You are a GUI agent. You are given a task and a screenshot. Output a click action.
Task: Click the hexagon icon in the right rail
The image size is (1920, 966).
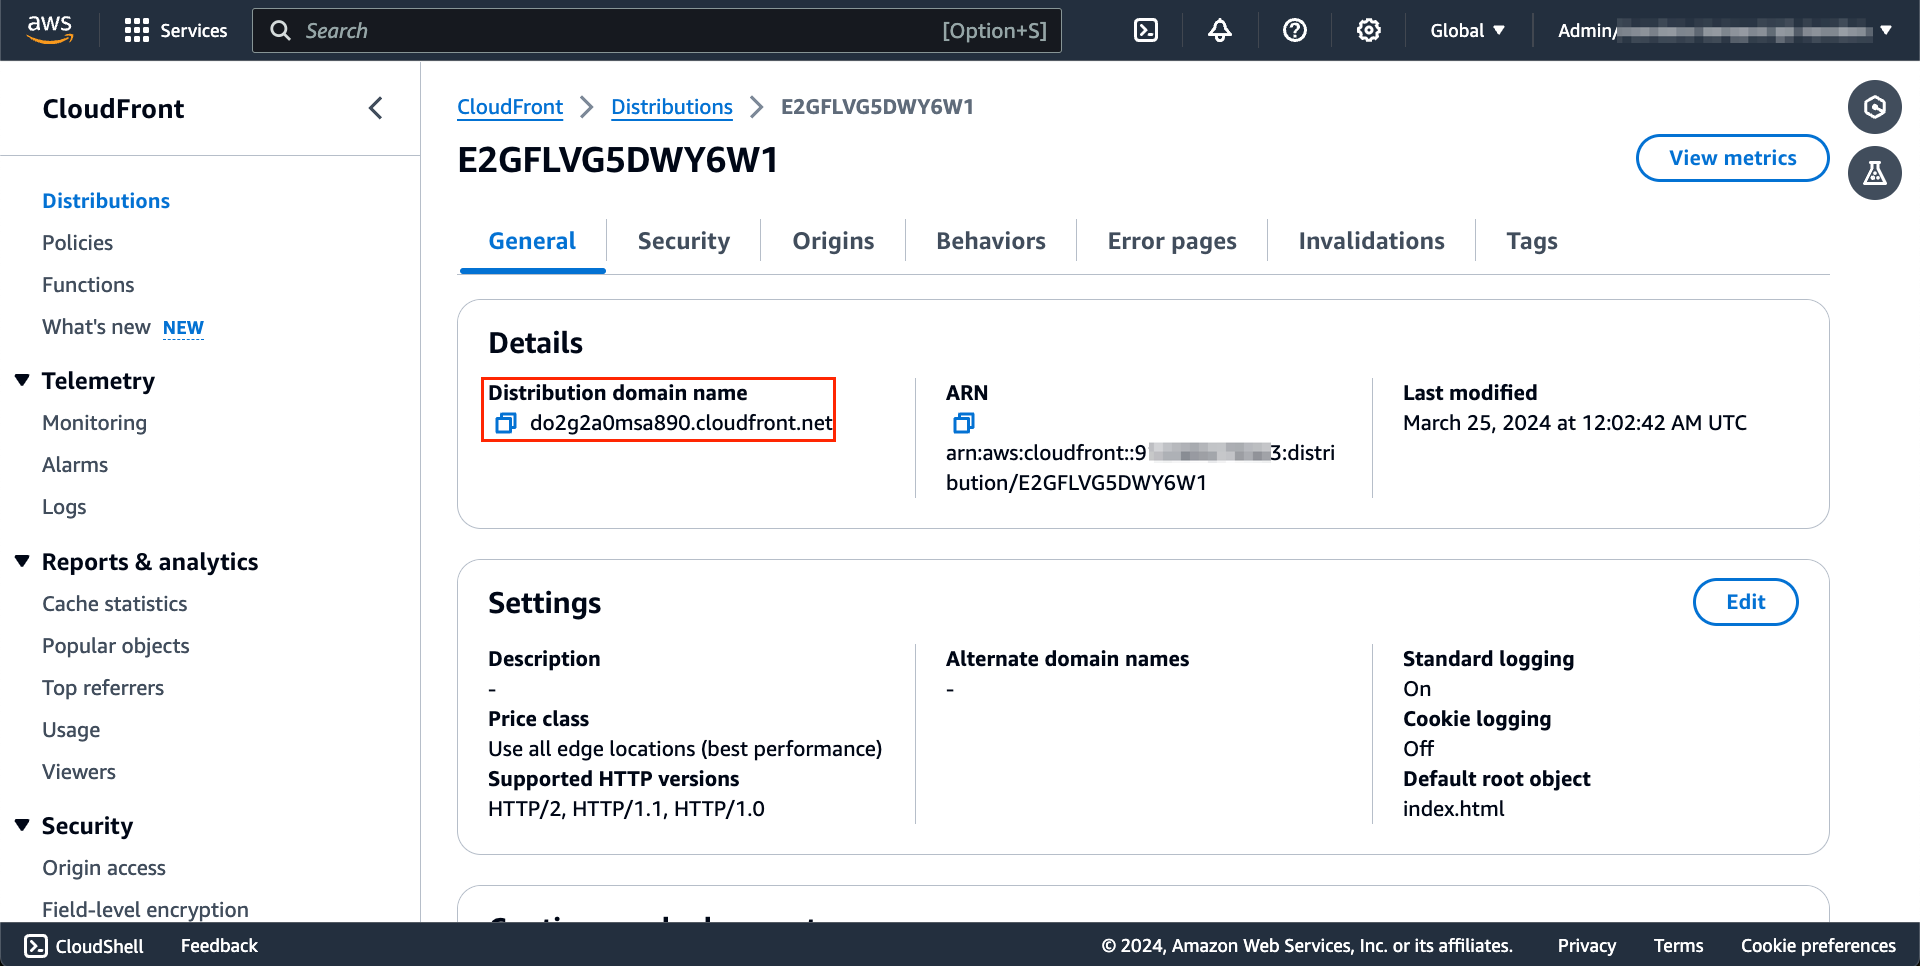1875,107
